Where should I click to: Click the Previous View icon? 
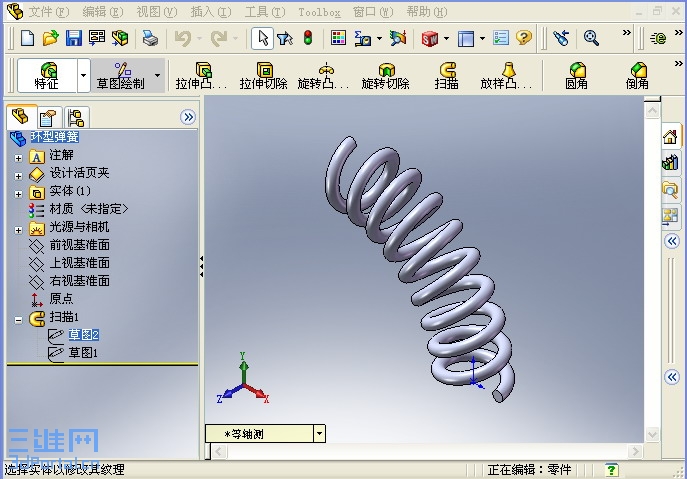click(x=561, y=38)
